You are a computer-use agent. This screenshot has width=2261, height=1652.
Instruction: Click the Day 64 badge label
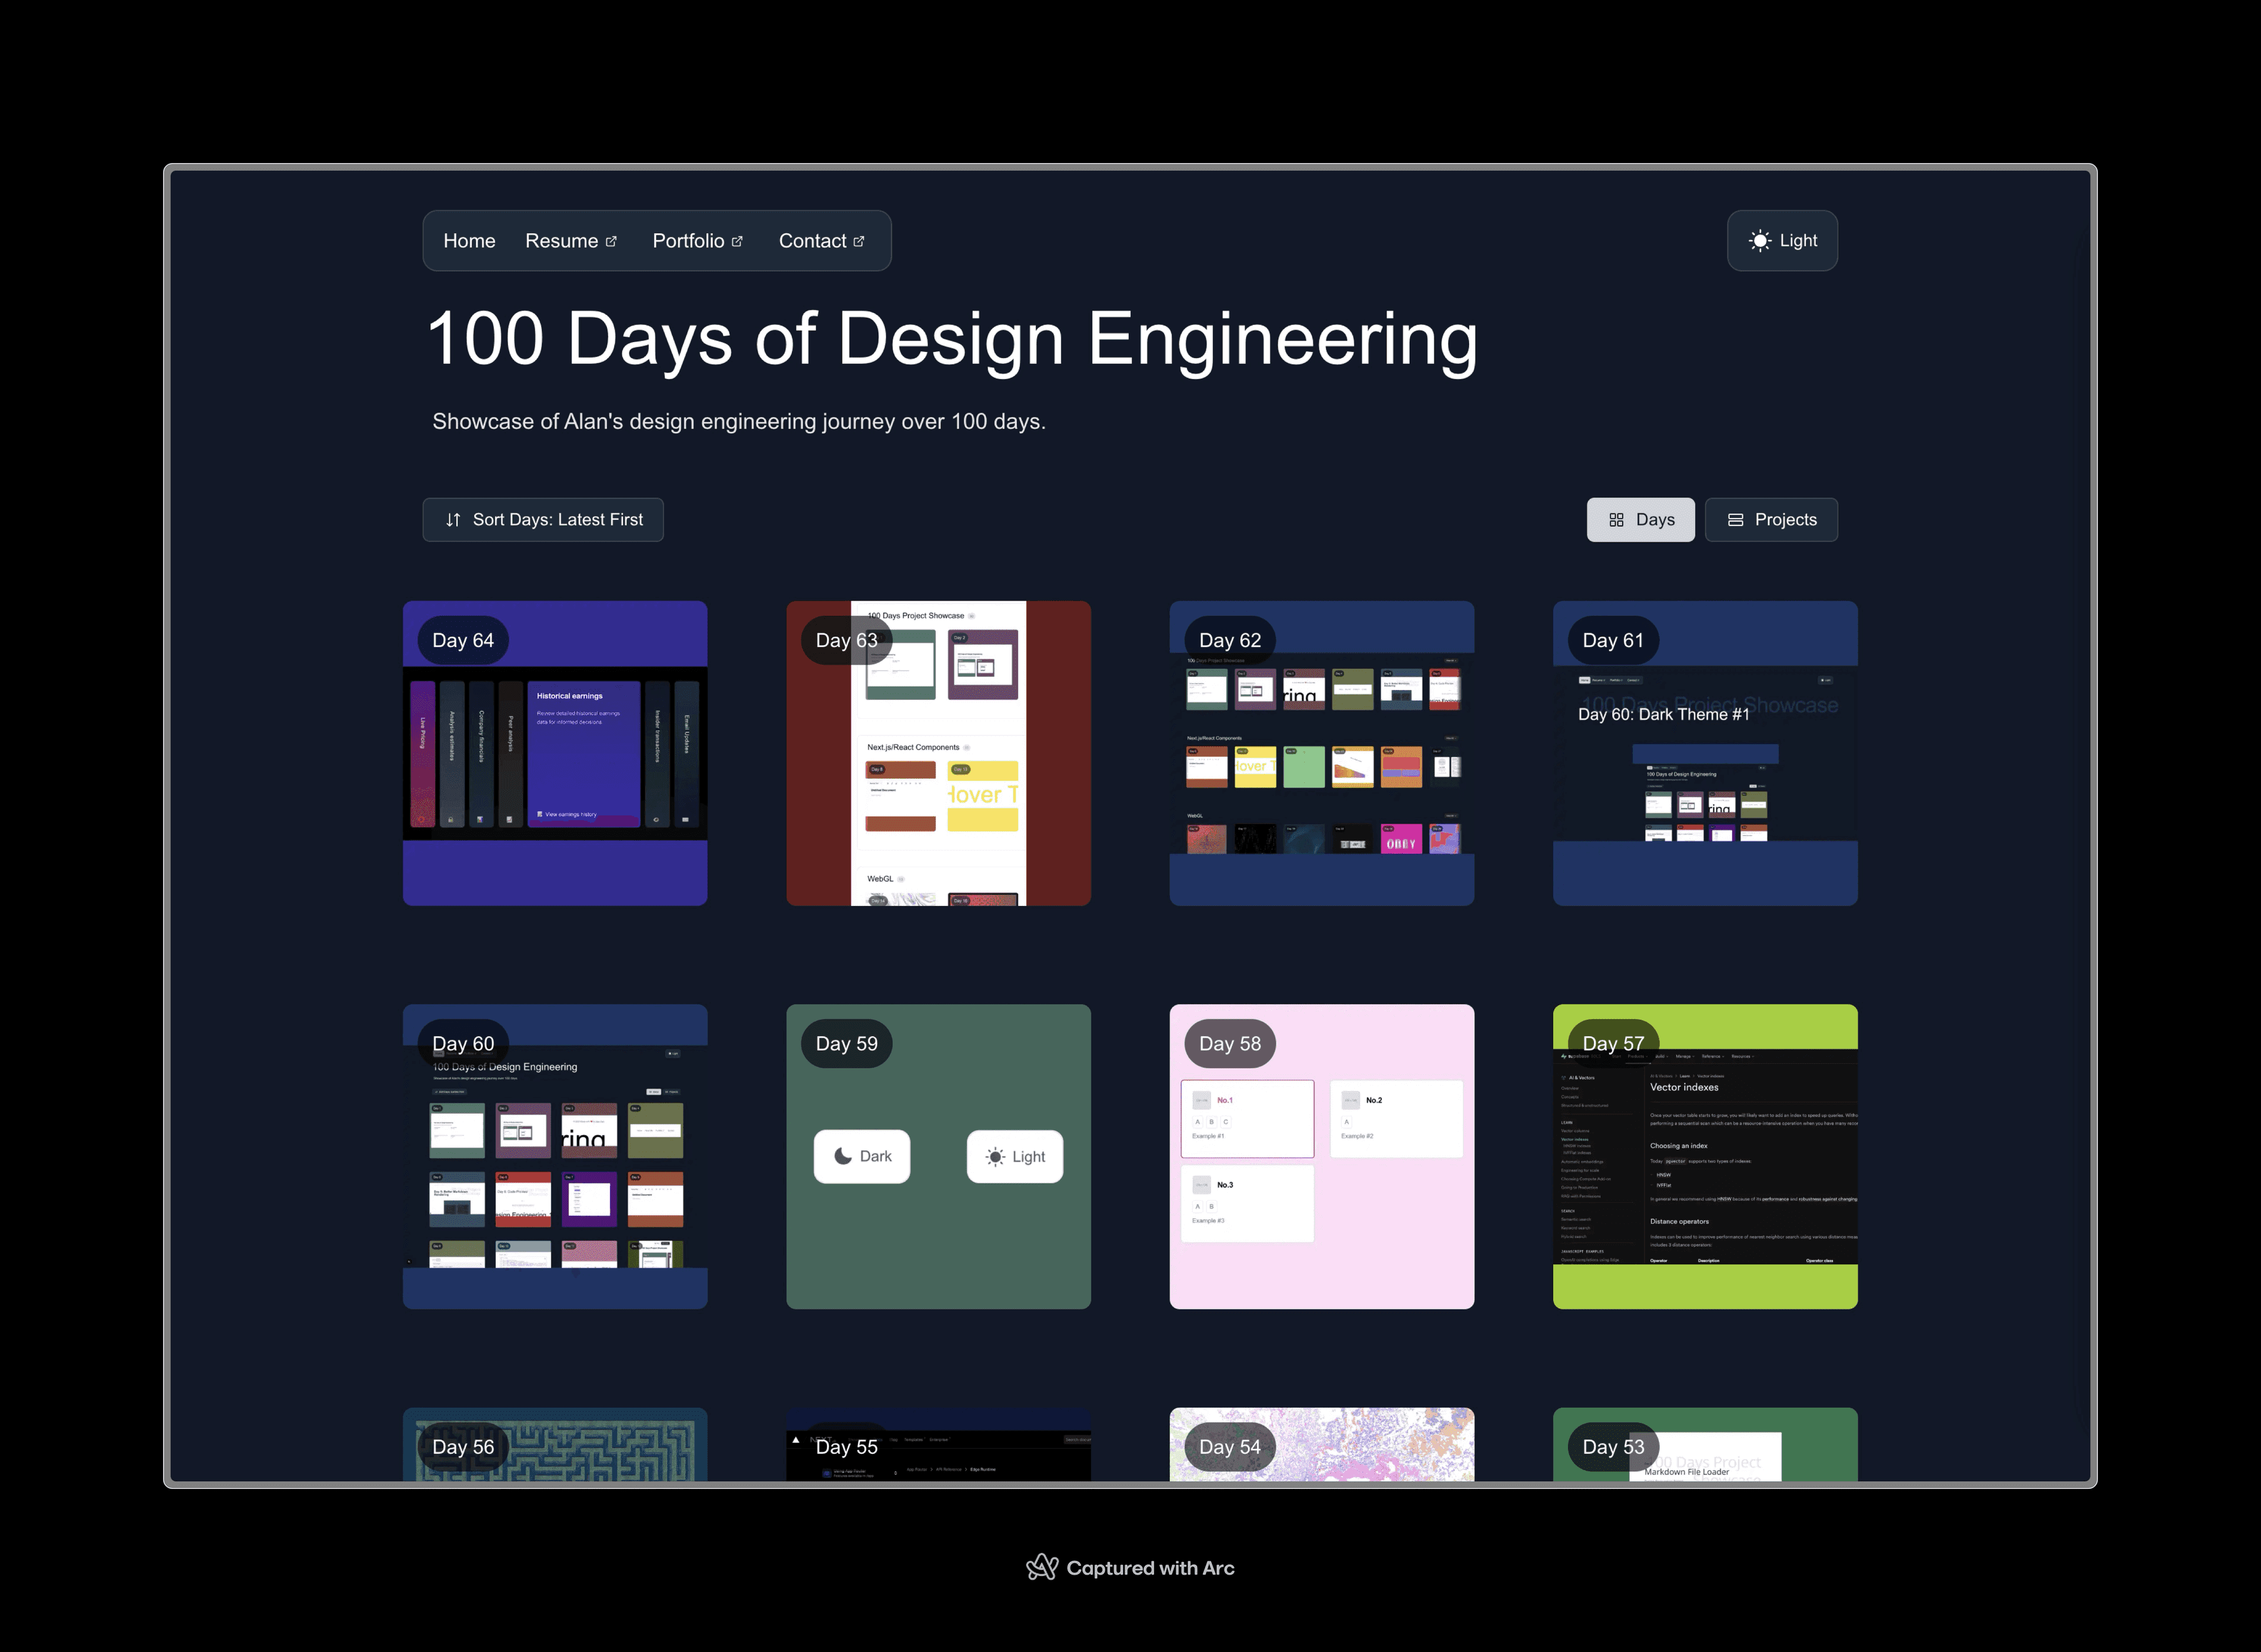point(463,640)
